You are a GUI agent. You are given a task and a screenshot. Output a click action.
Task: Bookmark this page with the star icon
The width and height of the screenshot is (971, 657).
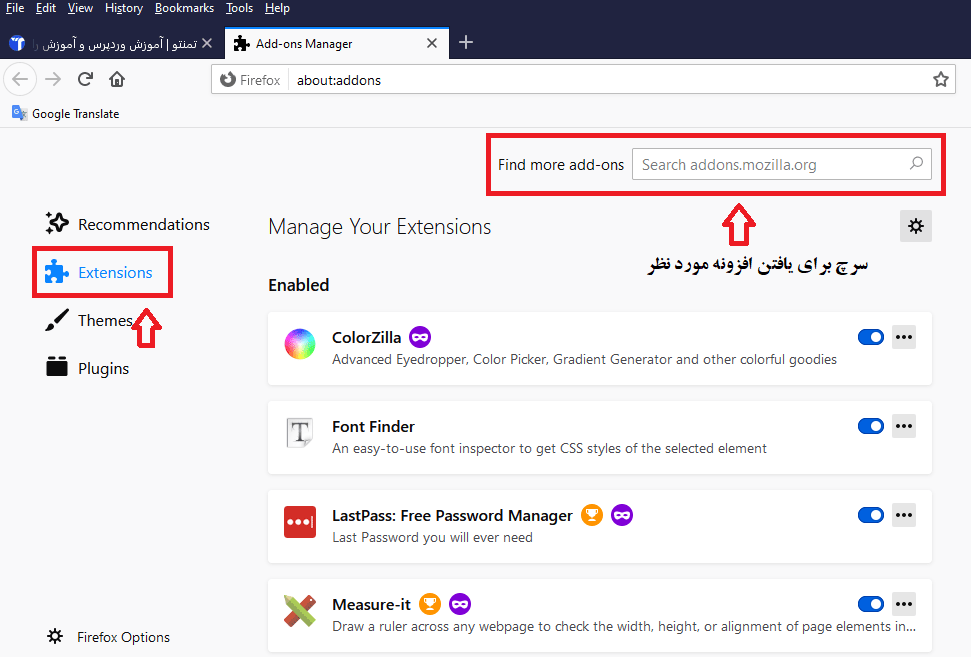941,79
